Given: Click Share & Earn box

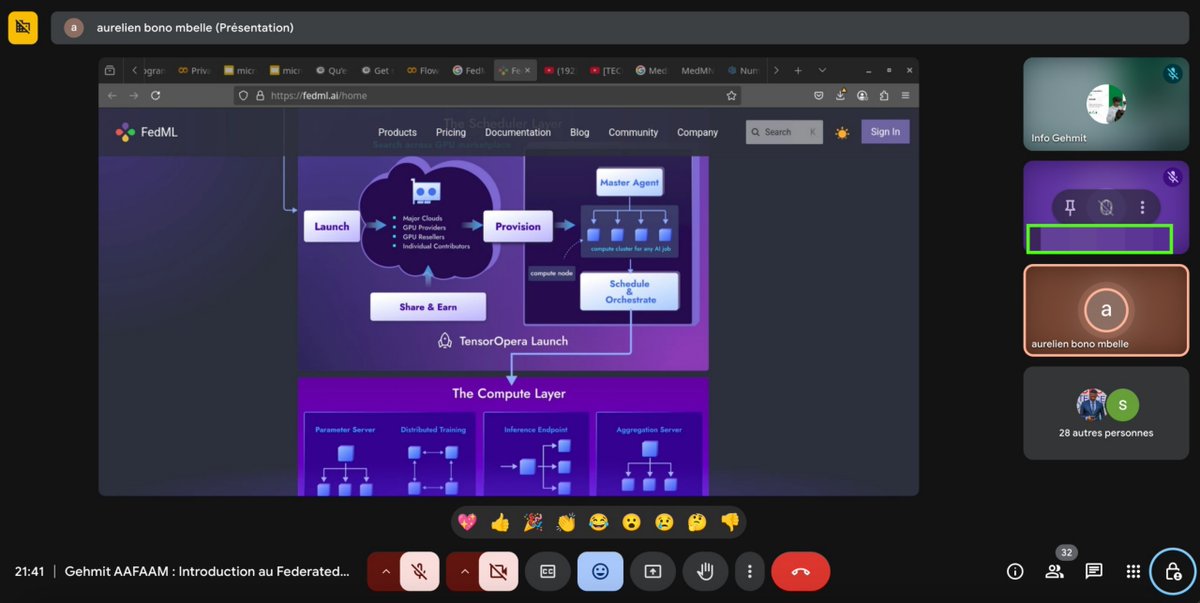Looking at the screenshot, I should click(x=428, y=307).
